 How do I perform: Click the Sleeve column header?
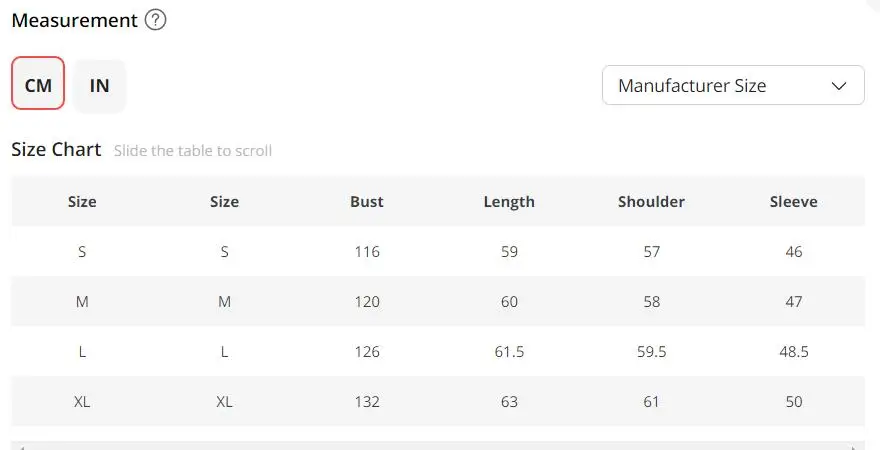(x=794, y=201)
